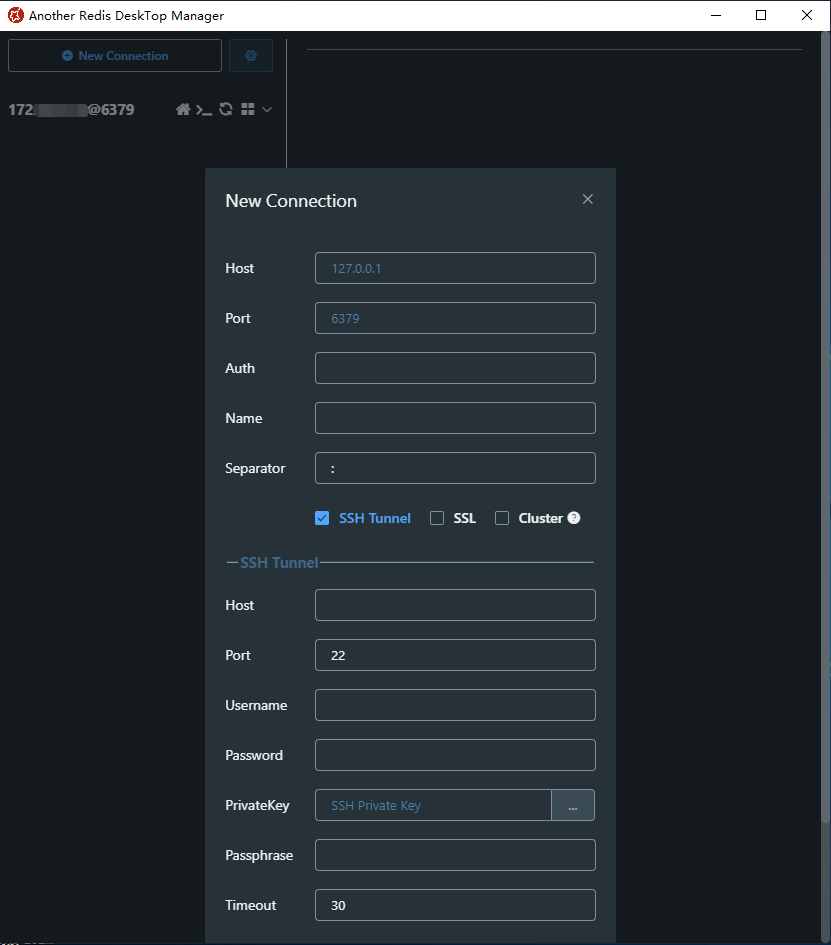
Task: Click into the Name field
Action: tap(455, 418)
